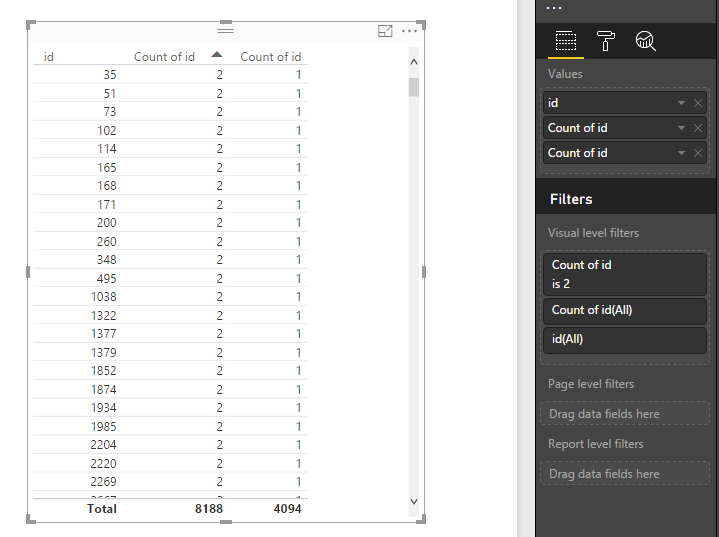Click the Focus mode icon on table visual

(x=385, y=31)
